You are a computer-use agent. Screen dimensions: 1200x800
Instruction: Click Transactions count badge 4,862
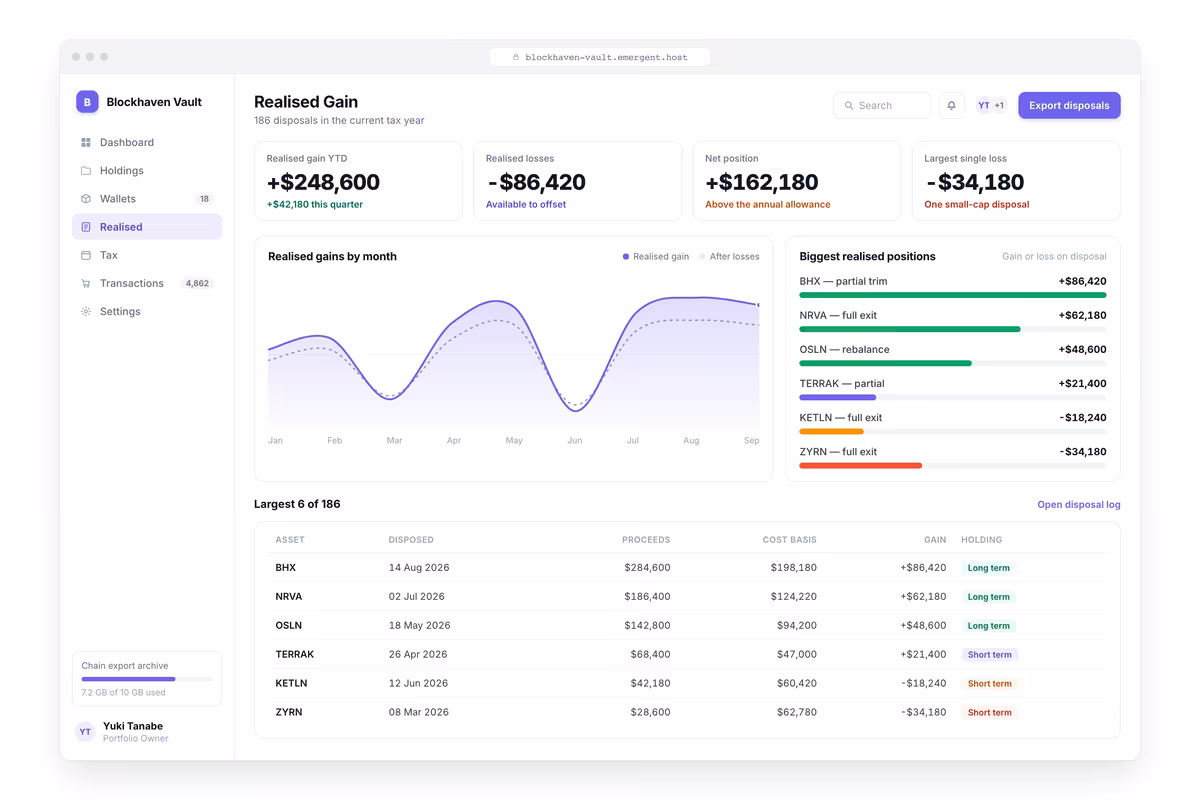tap(197, 283)
